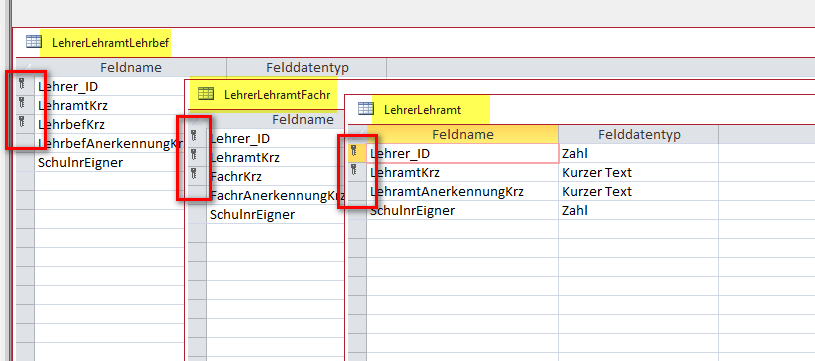Screen dimensions: 815x361
Task: Select the key row selector of LehramtKrz in LehrerLehramt
Action: click(x=357, y=172)
